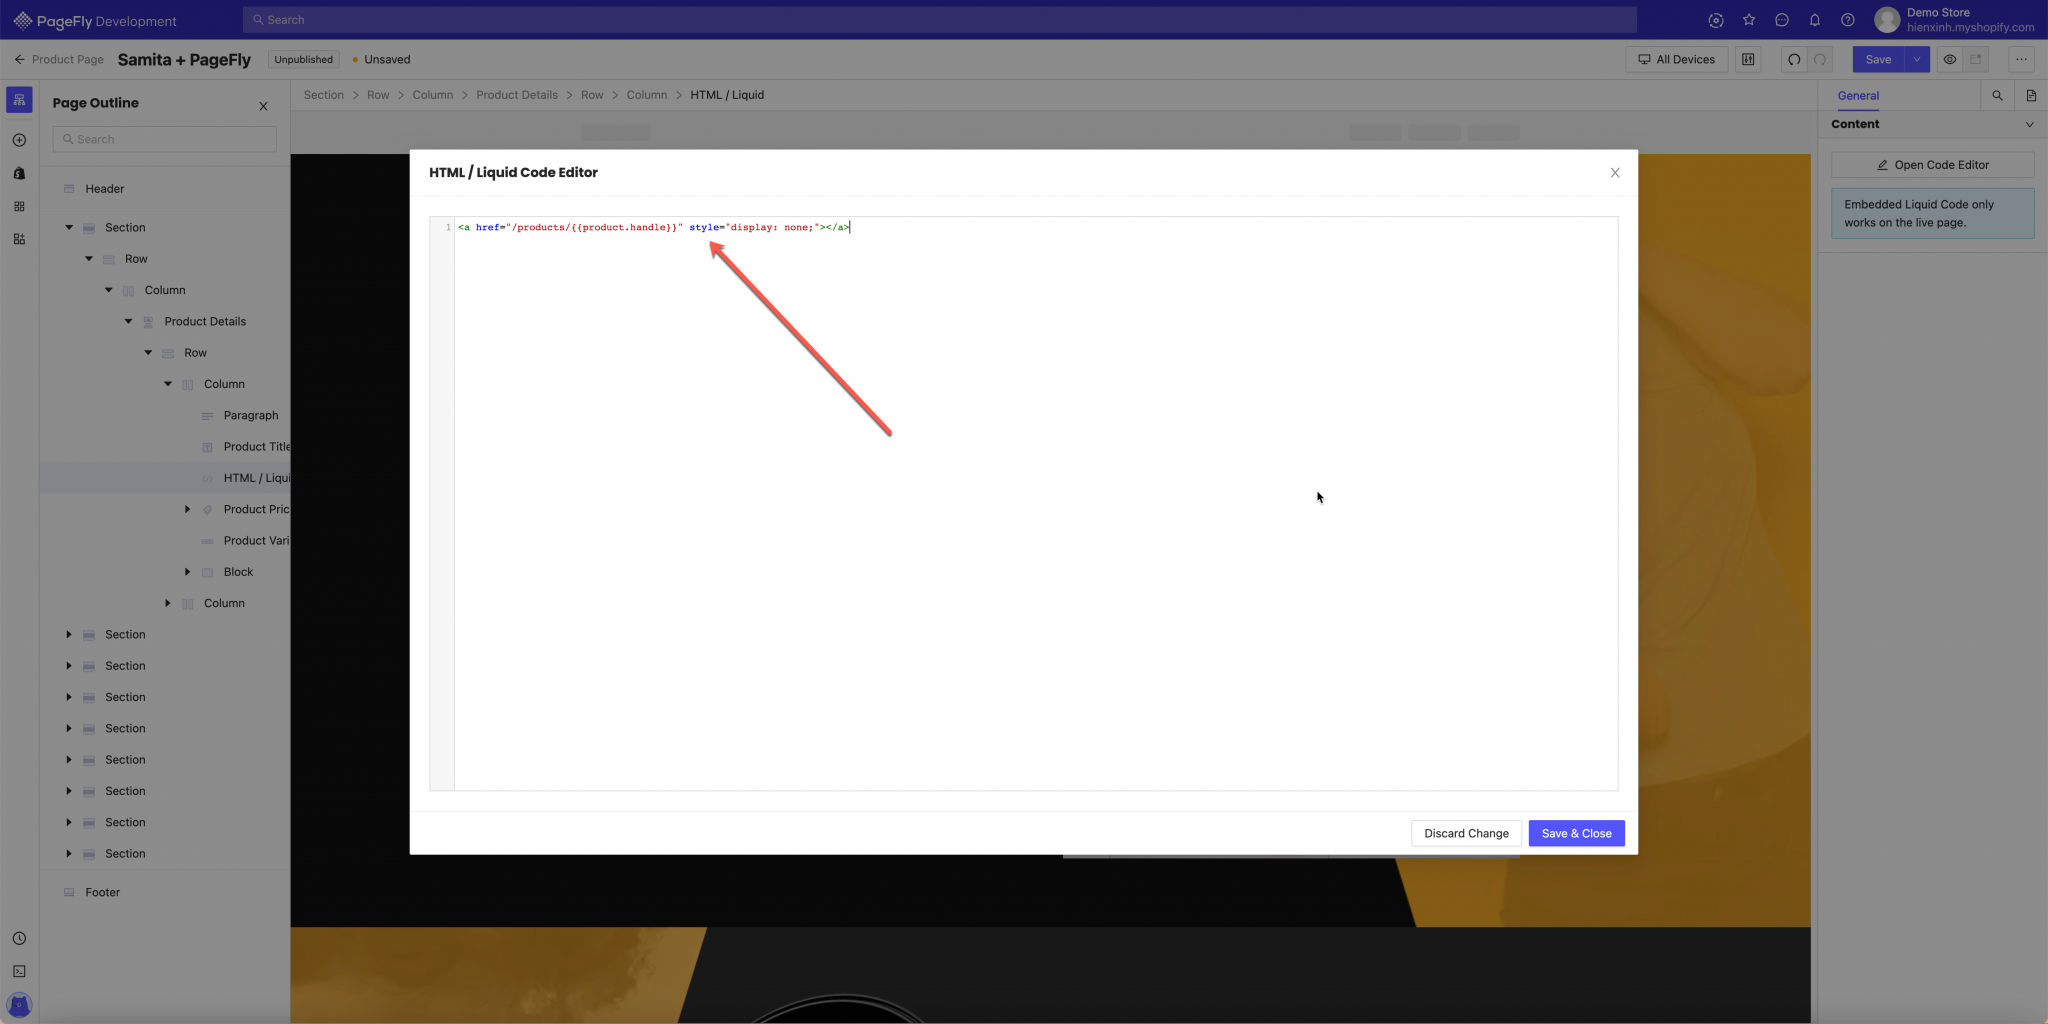Open the notifications bell icon

(1814, 20)
